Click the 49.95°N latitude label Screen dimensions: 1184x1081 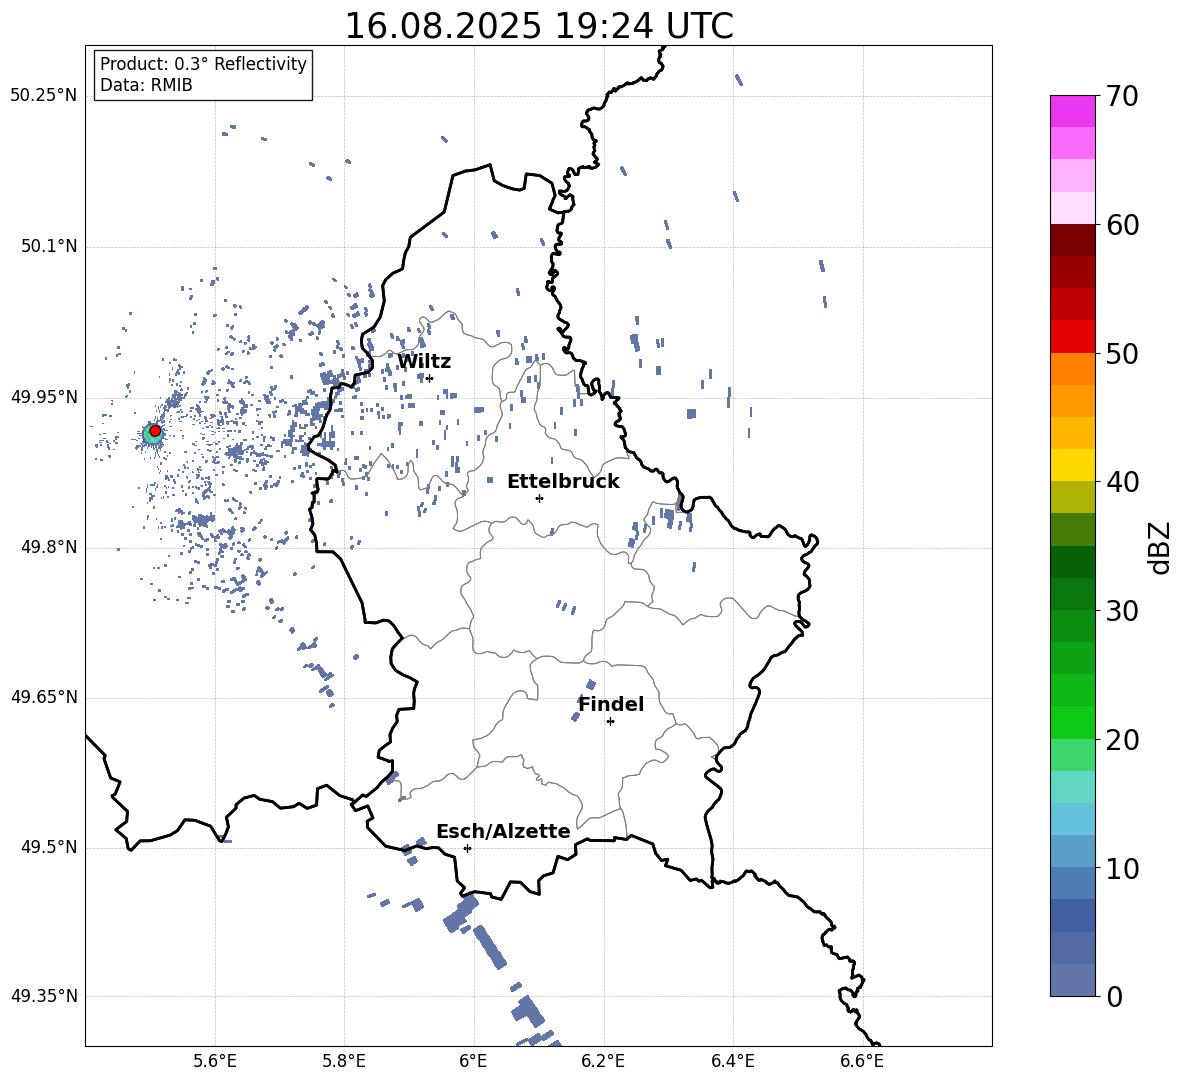44,397
